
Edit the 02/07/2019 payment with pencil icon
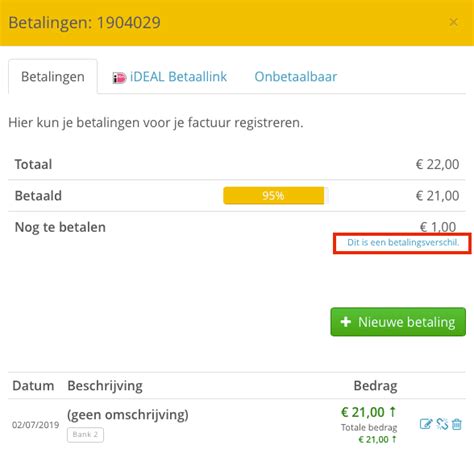(426, 424)
